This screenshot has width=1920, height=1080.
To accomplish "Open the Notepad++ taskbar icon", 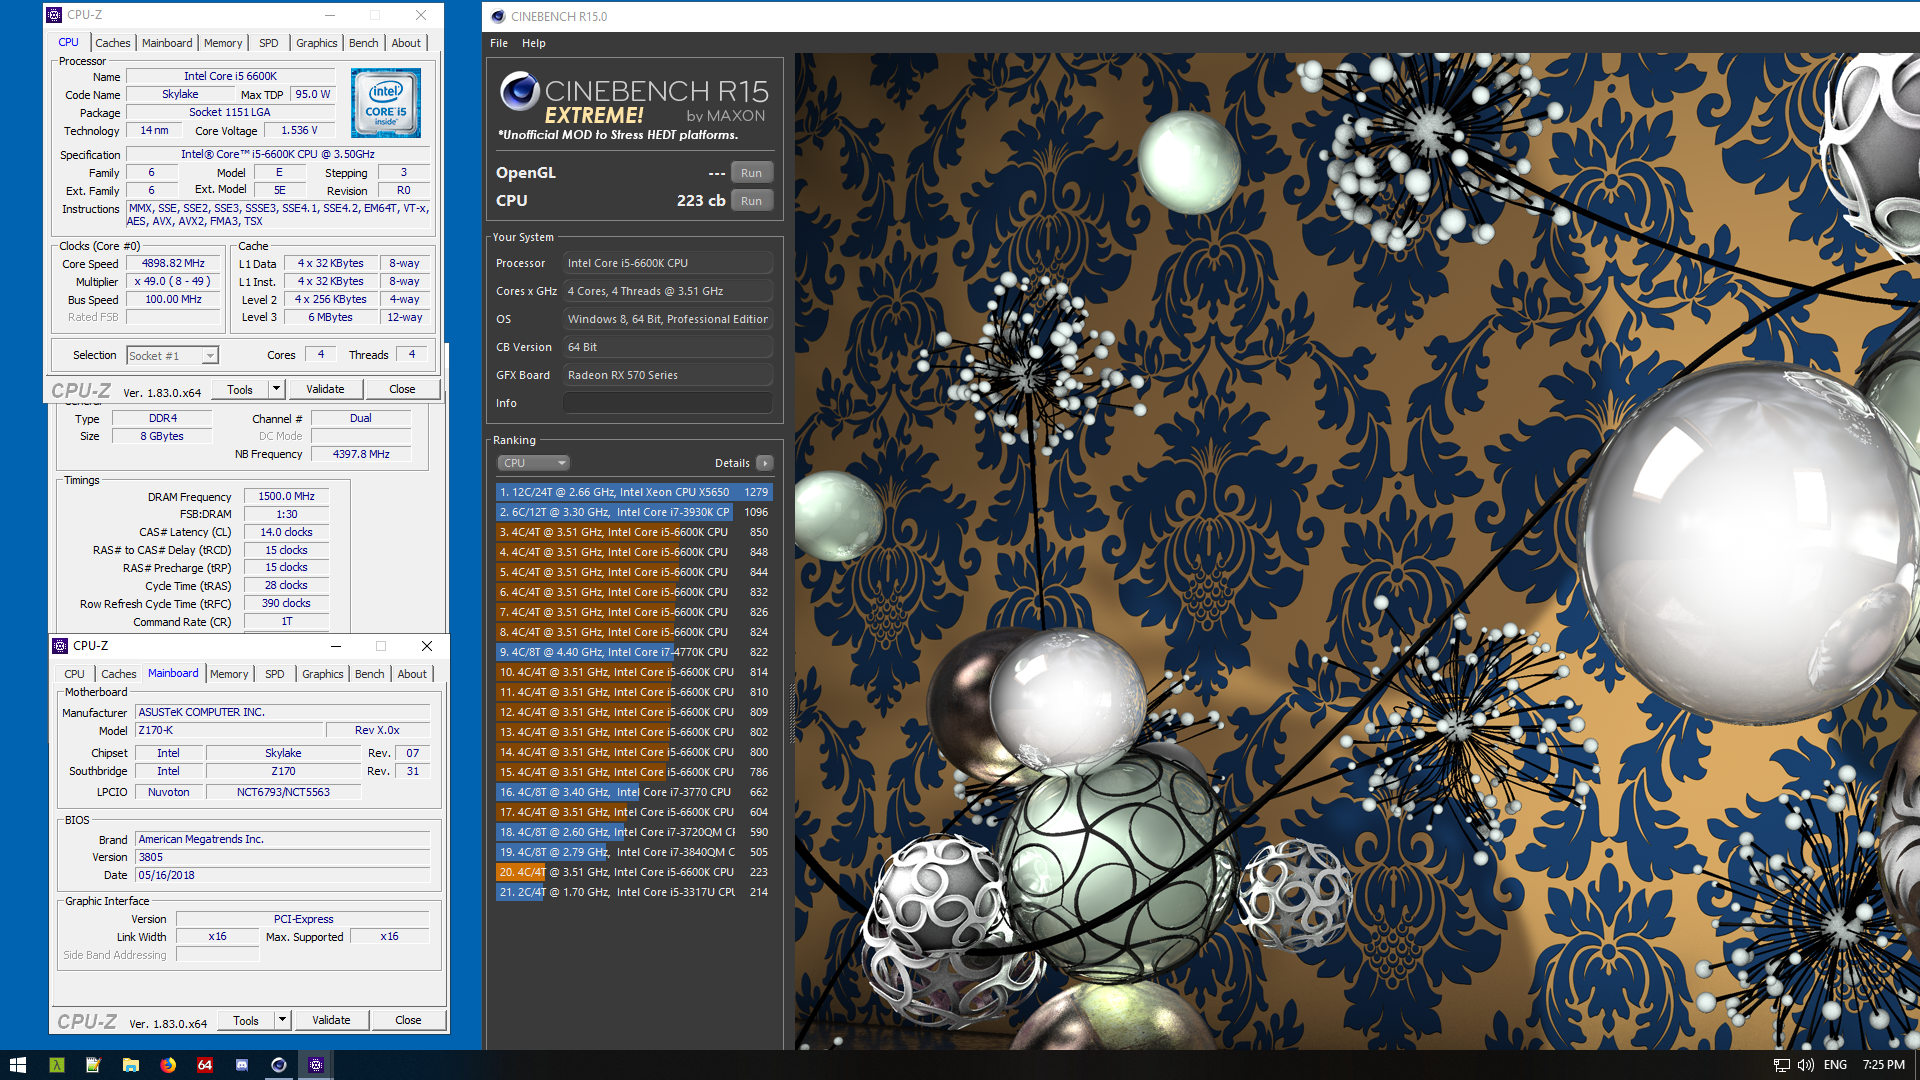I will point(93,1065).
